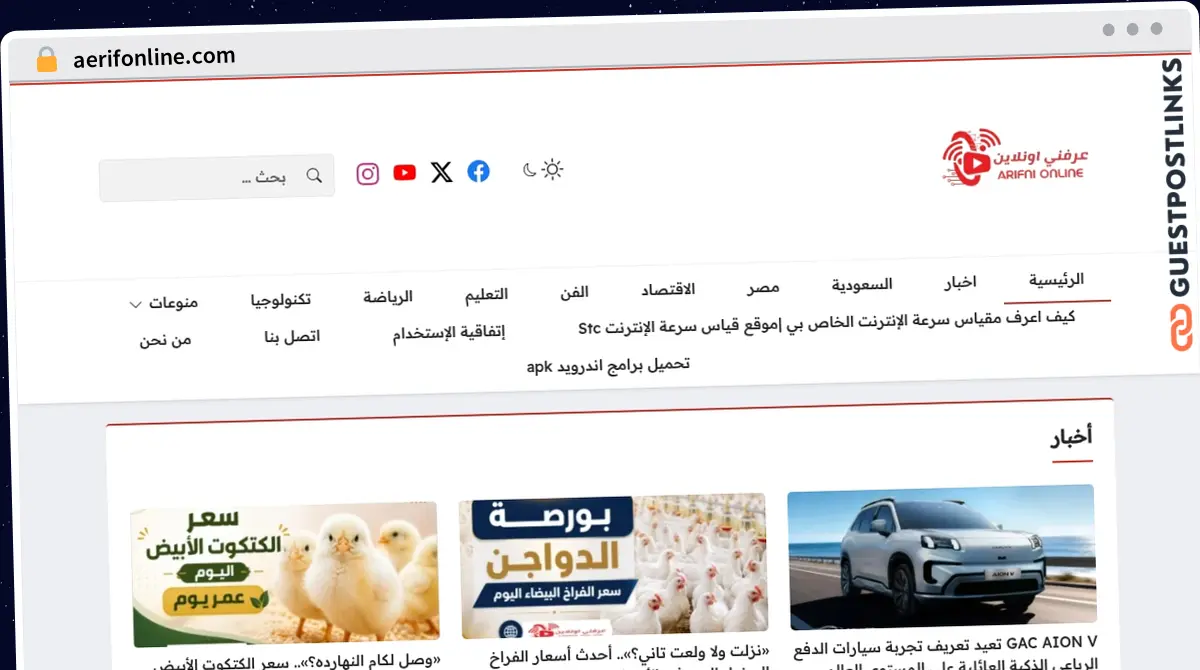Expand the منوعات dropdown menu
The image size is (1200, 670).
coord(164,303)
